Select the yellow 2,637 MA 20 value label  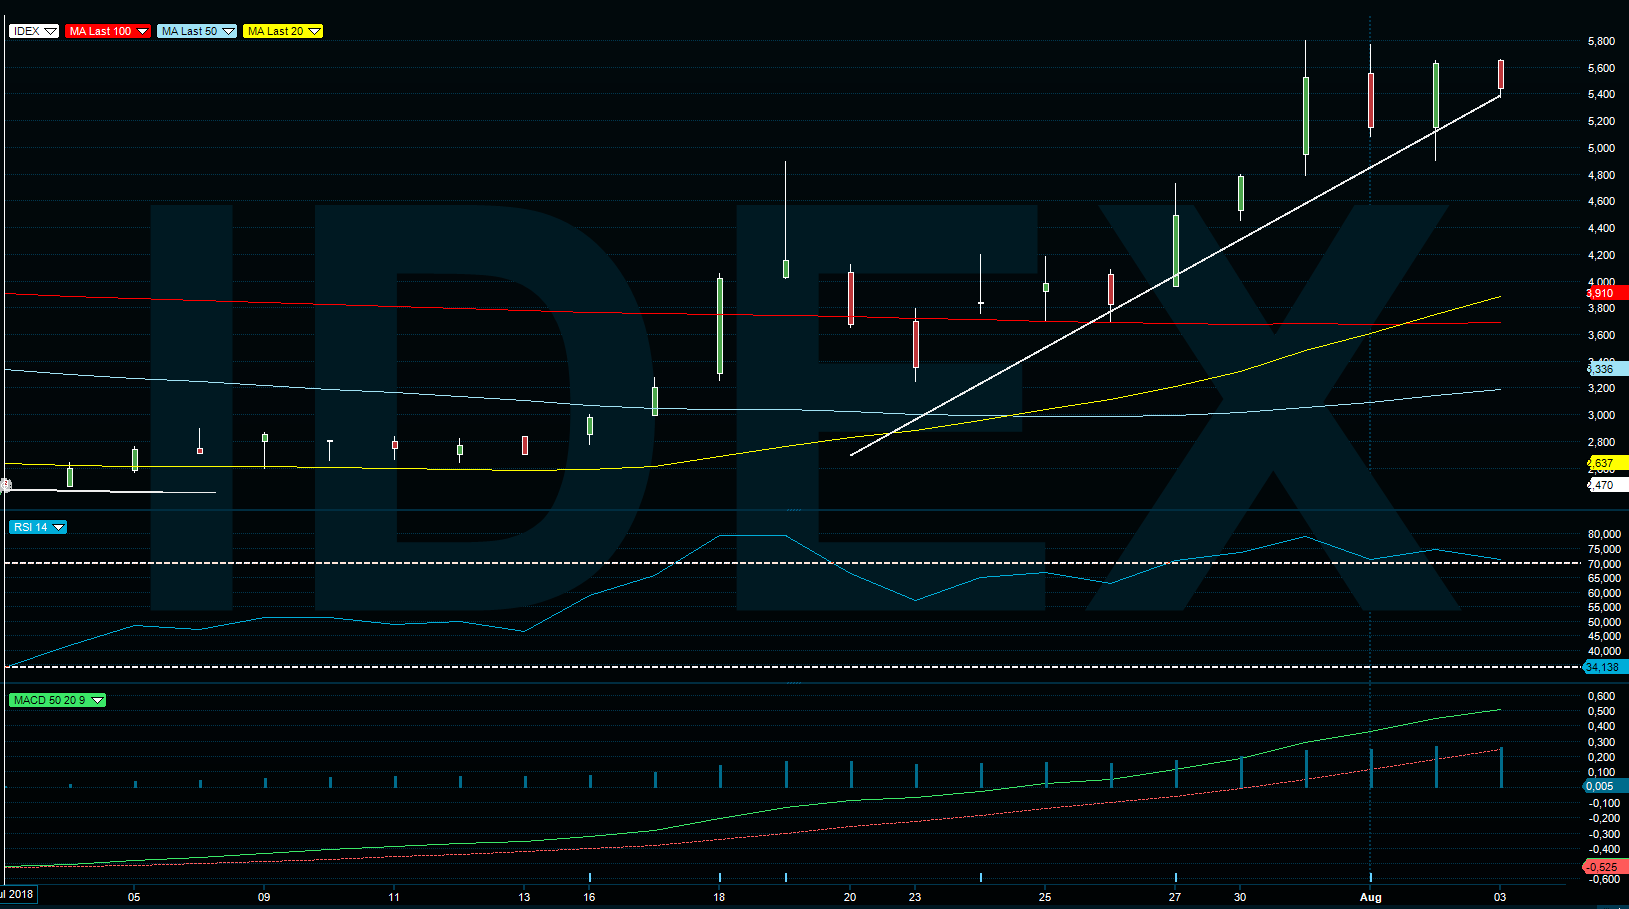1606,463
